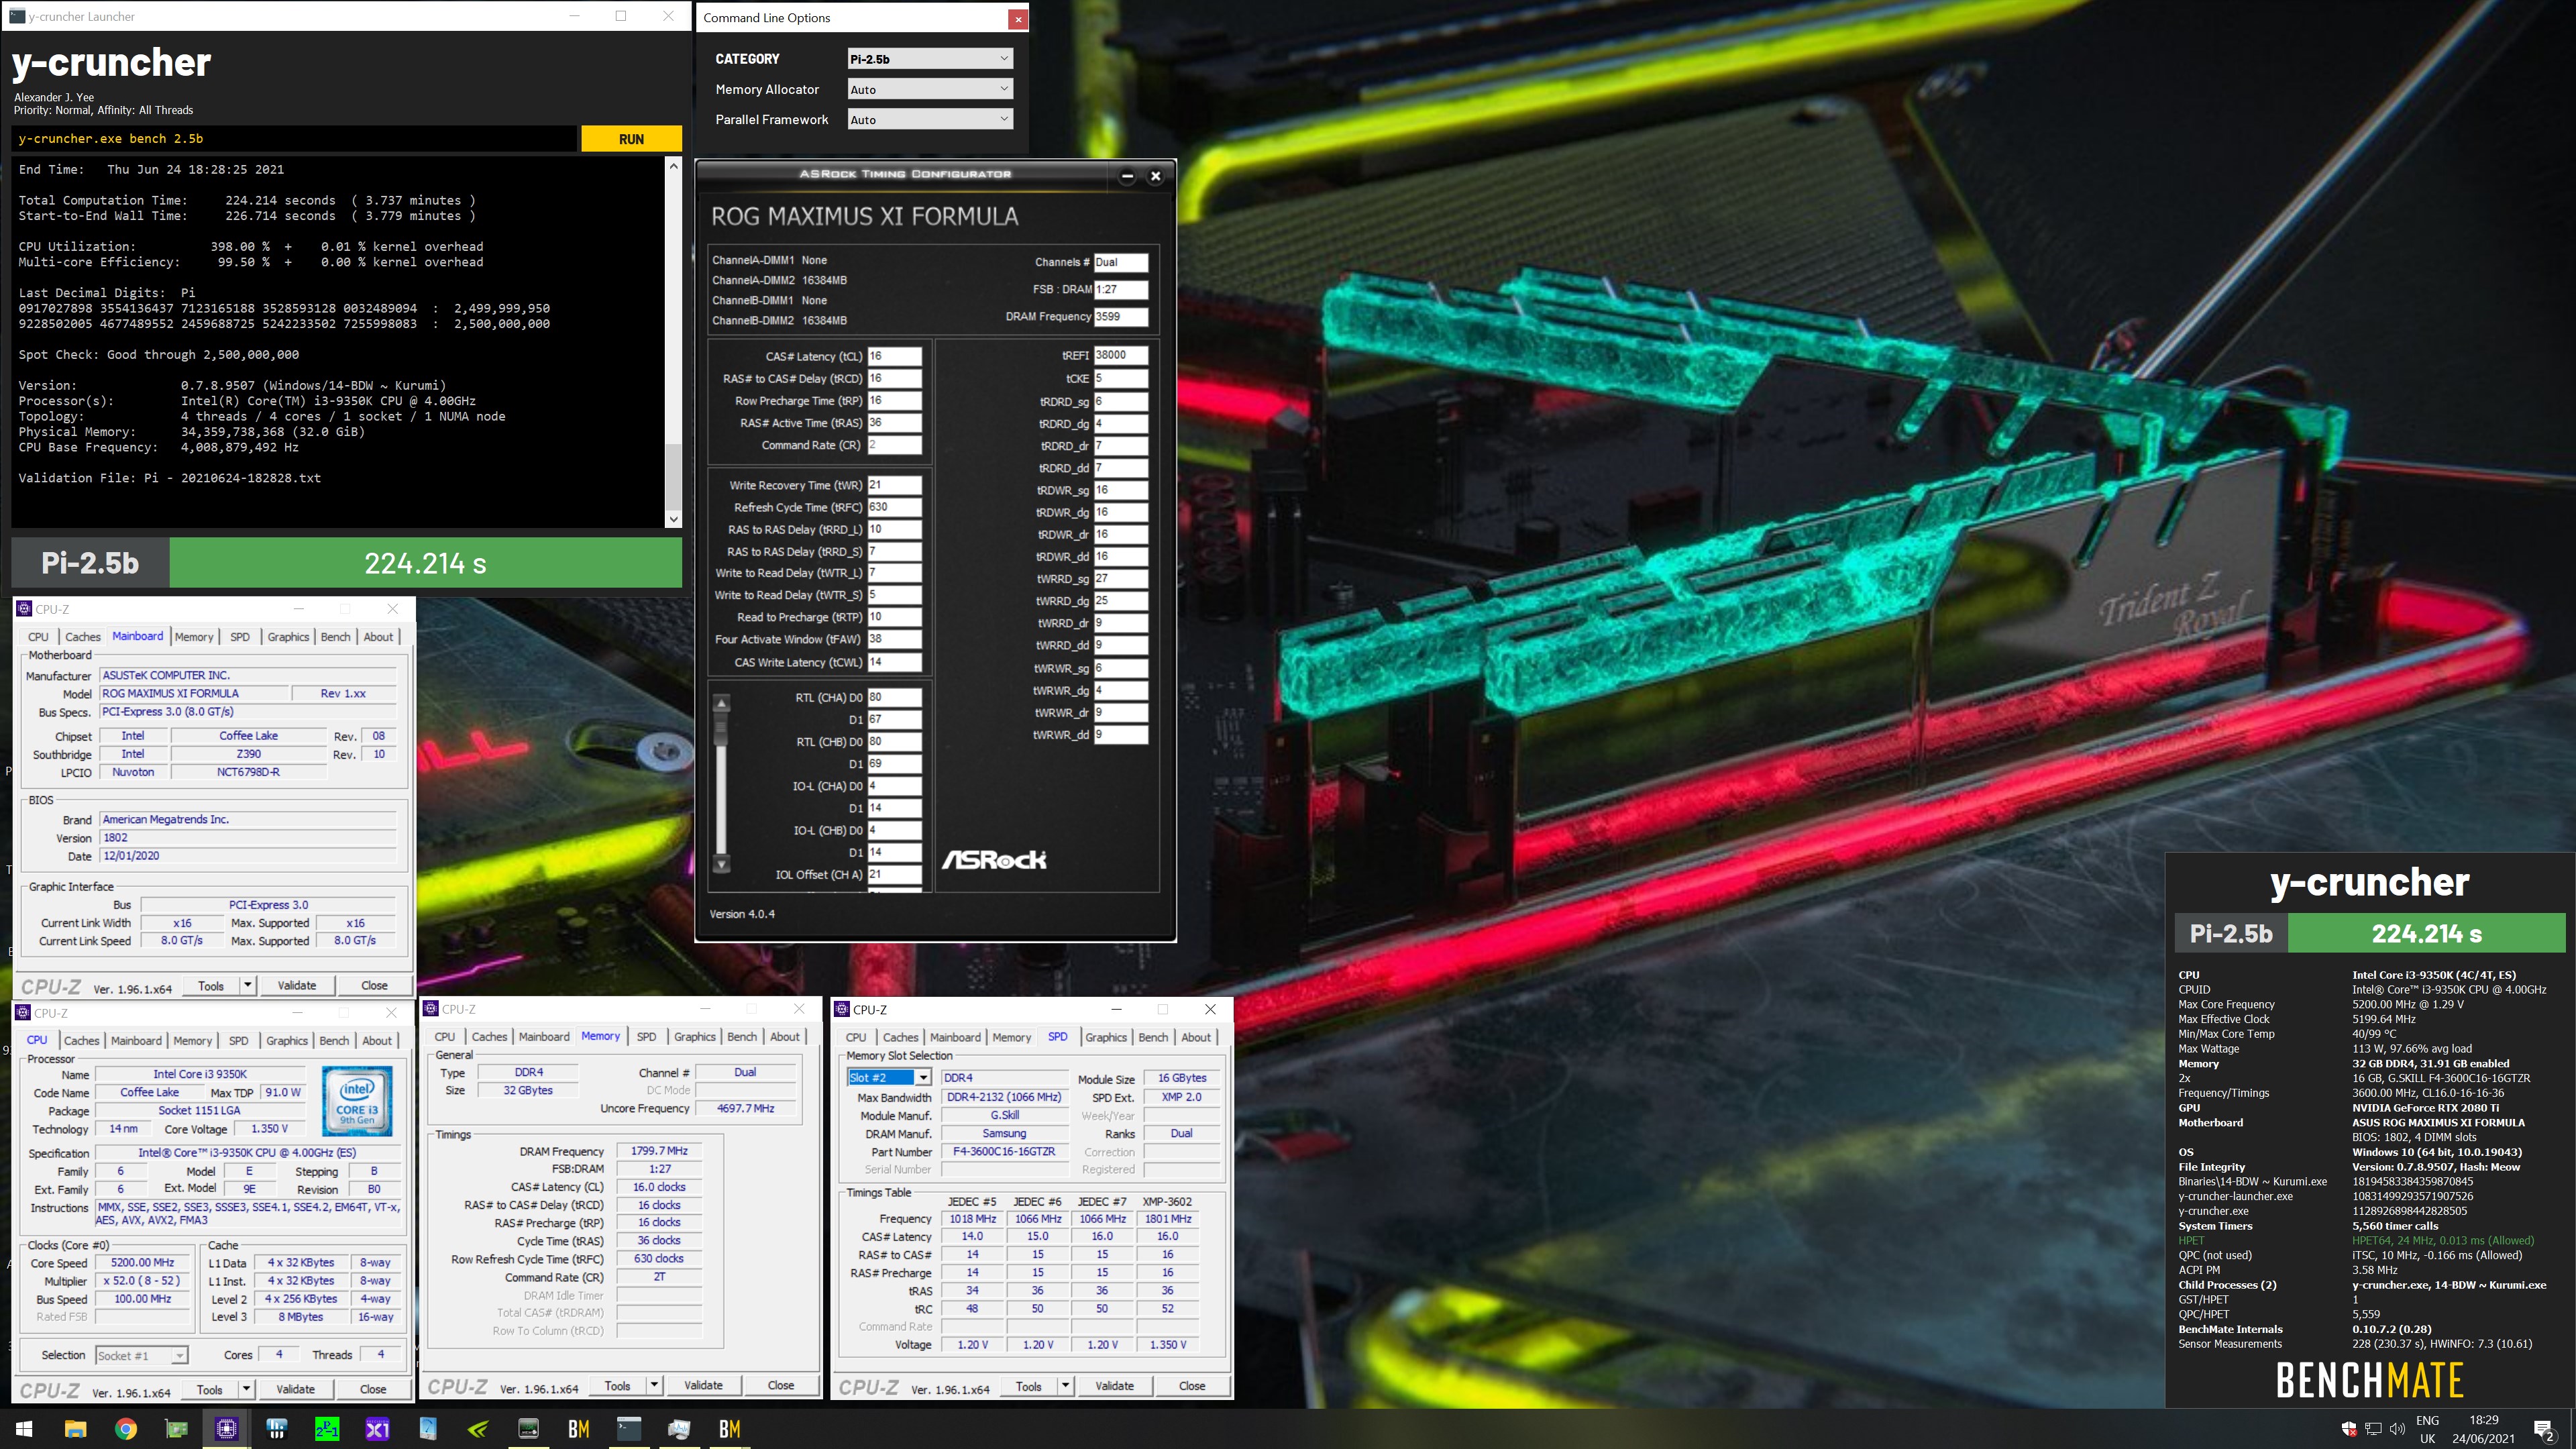Image resolution: width=2576 pixels, height=1449 pixels.
Task: Open the MEM test taskbar icon
Action: tap(528, 1429)
